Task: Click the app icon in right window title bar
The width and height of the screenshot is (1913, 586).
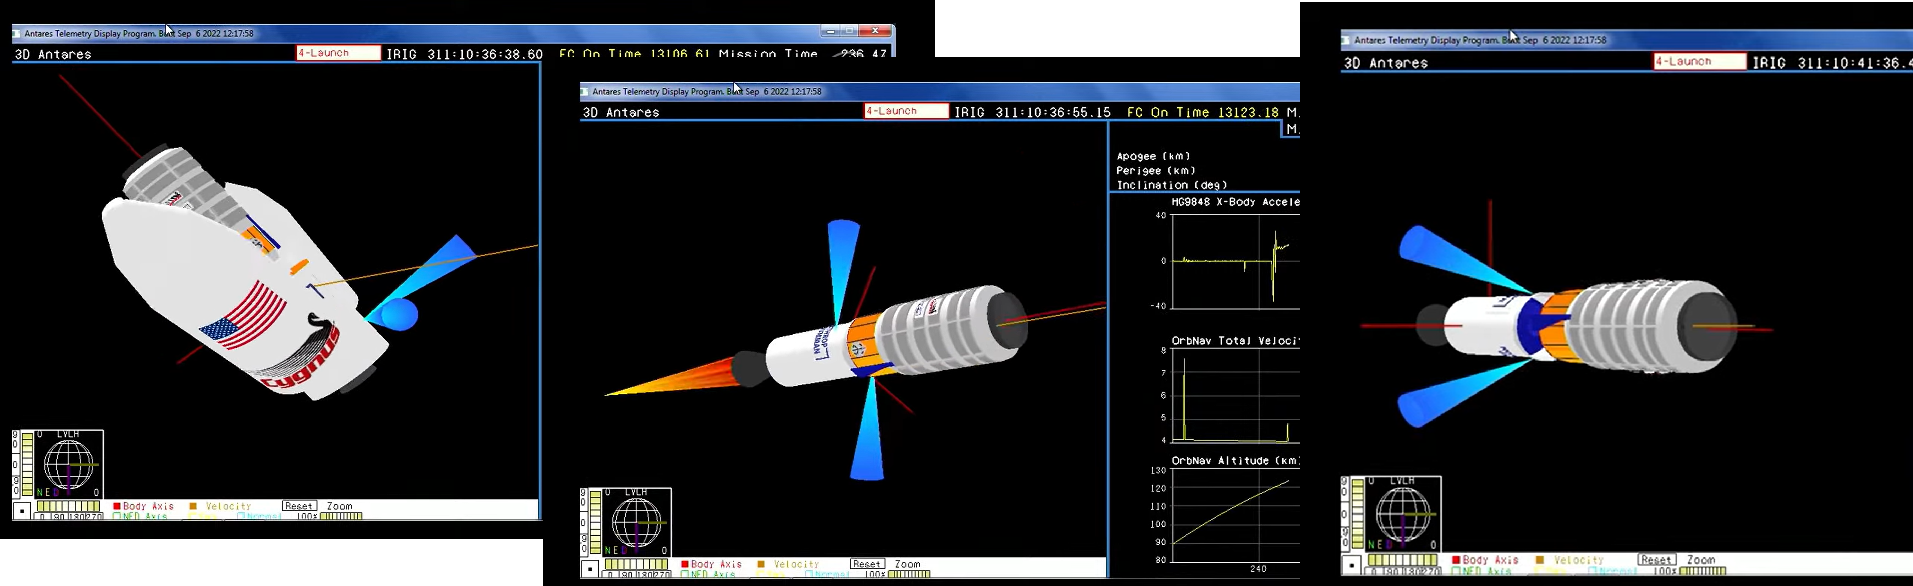Action: click(x=1346, y=40)
